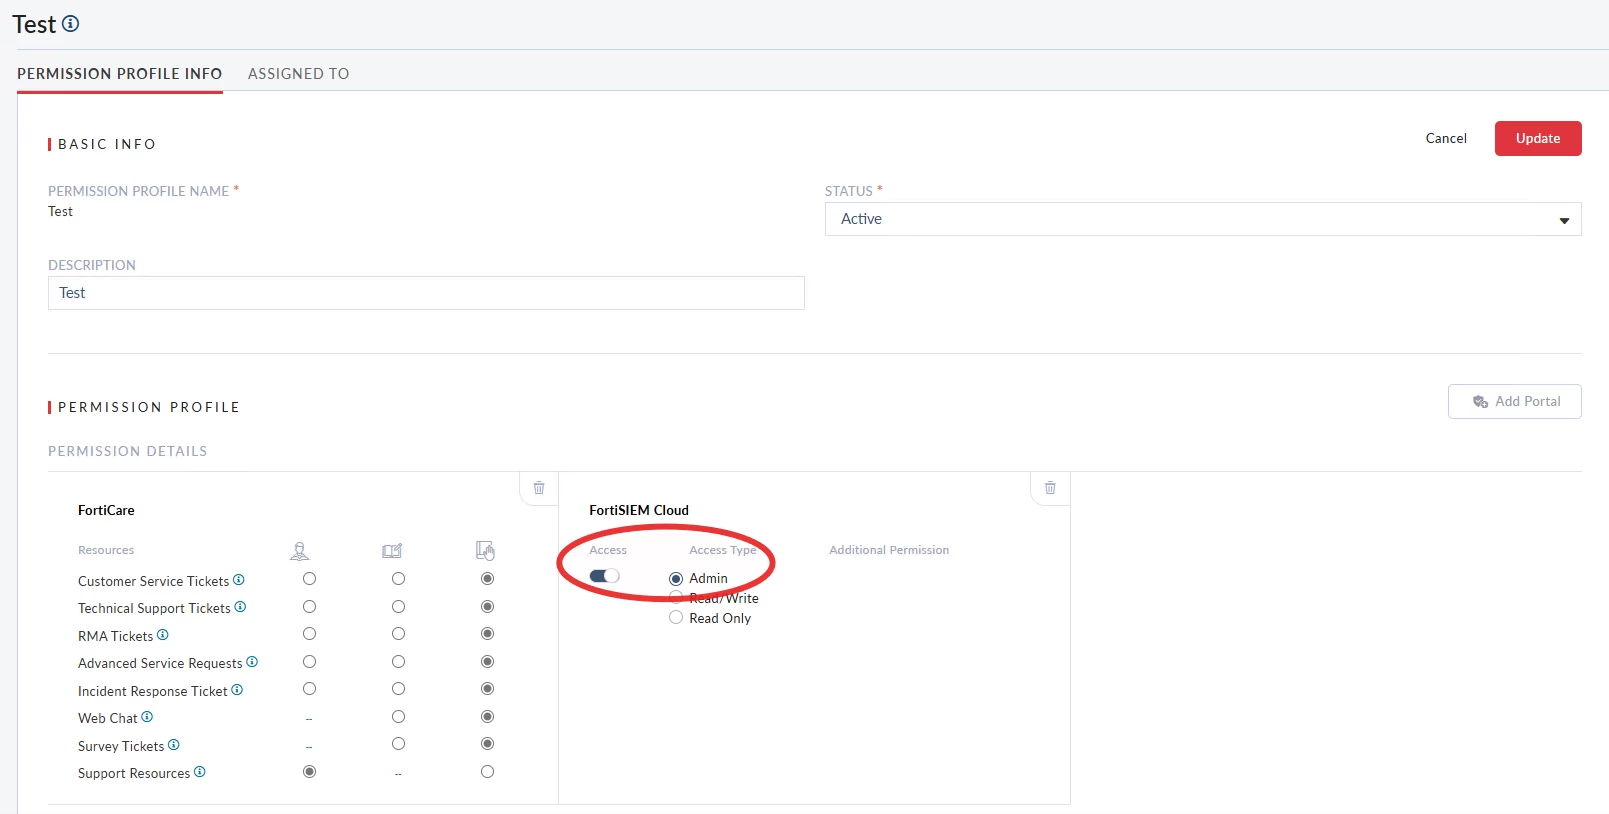Select the middle-column radio for RMA Tickets

[399, 634]
